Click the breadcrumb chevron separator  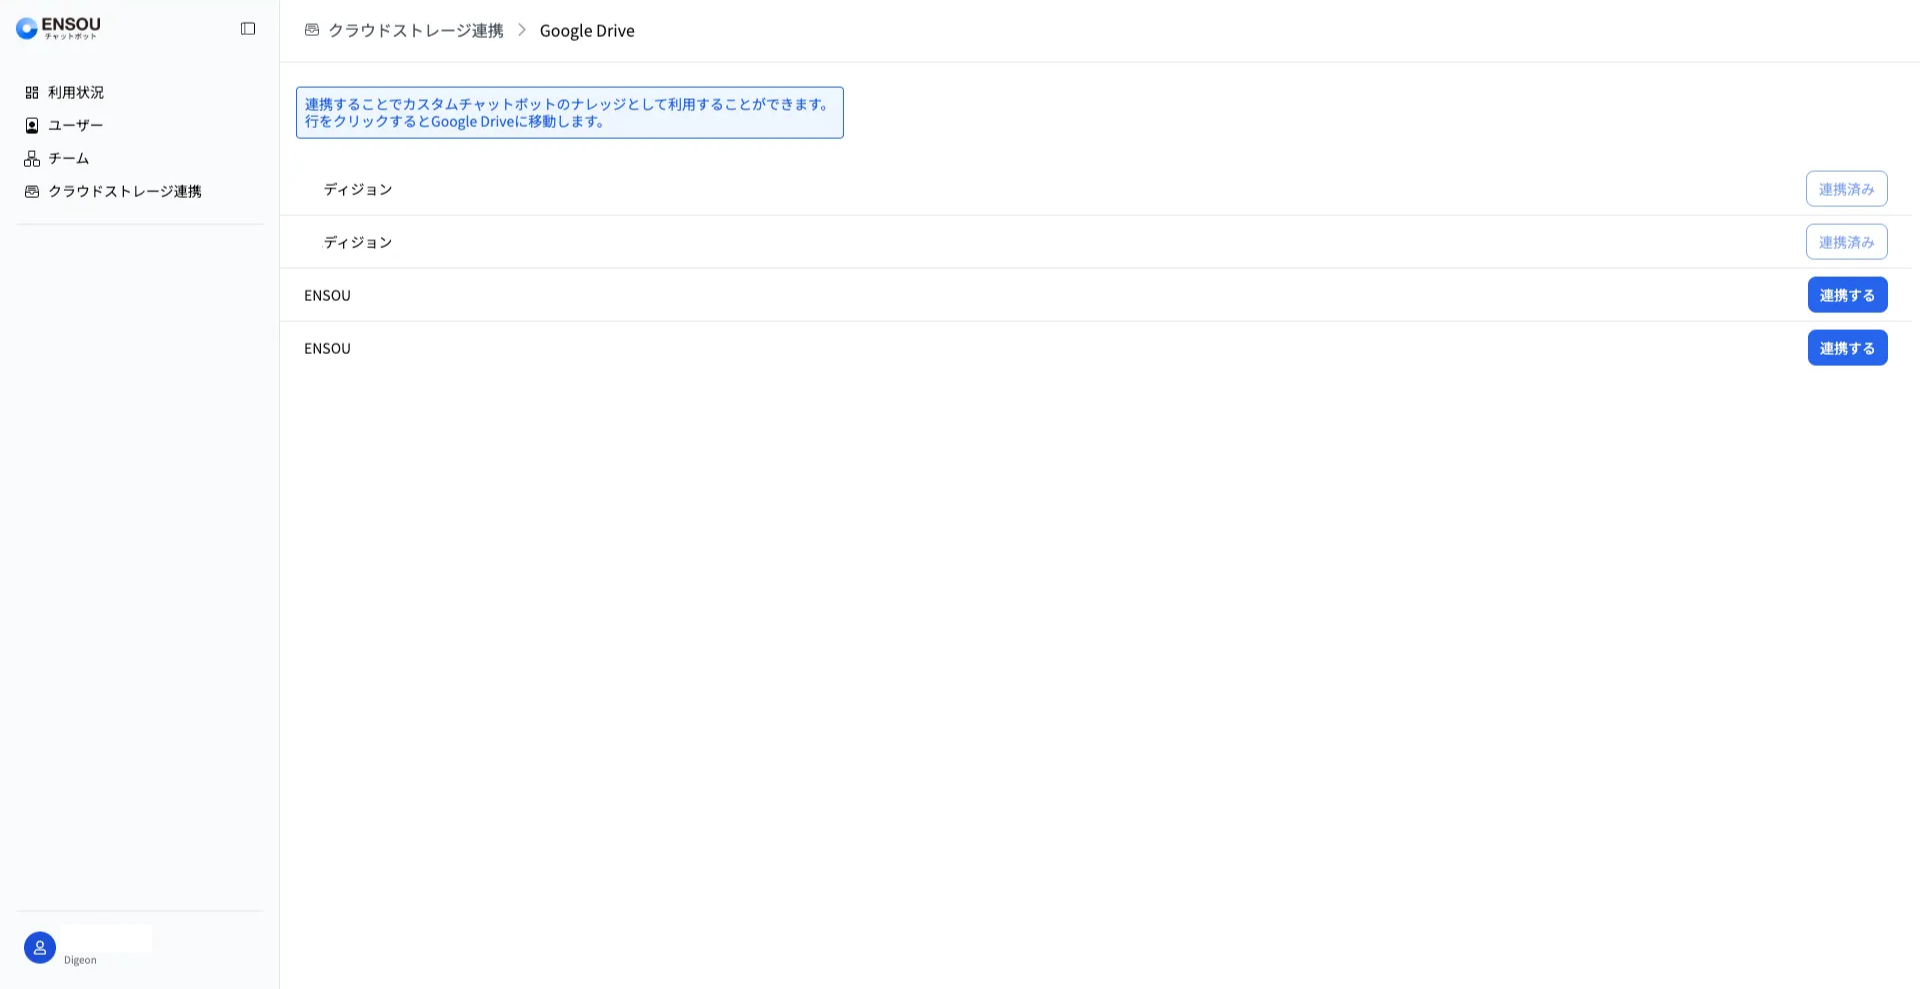click(x=521, y=30)
